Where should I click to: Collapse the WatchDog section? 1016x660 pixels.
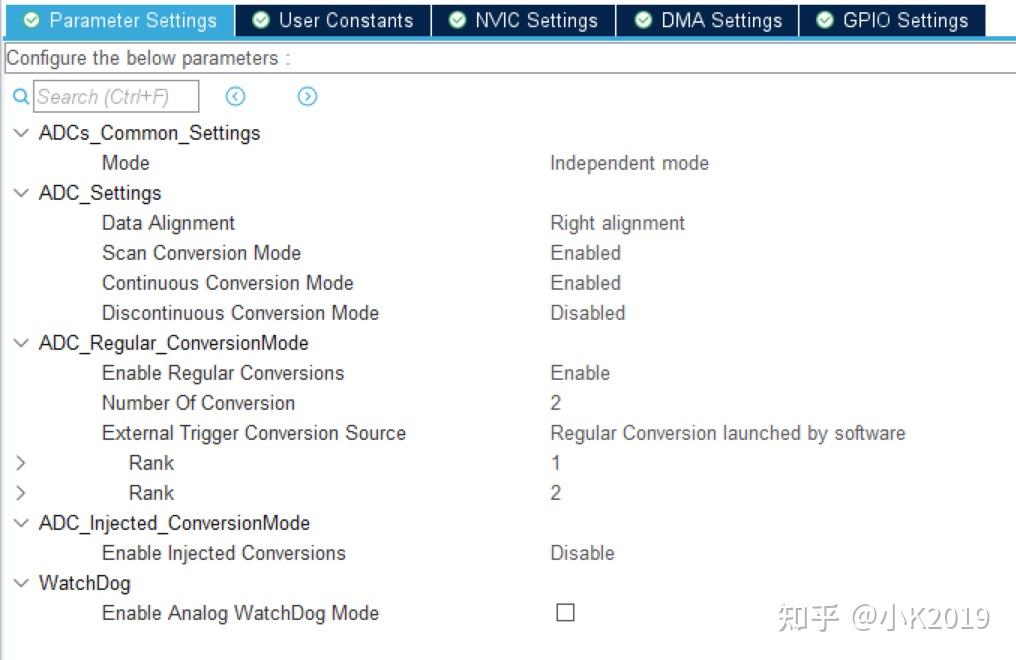point(21,582)
